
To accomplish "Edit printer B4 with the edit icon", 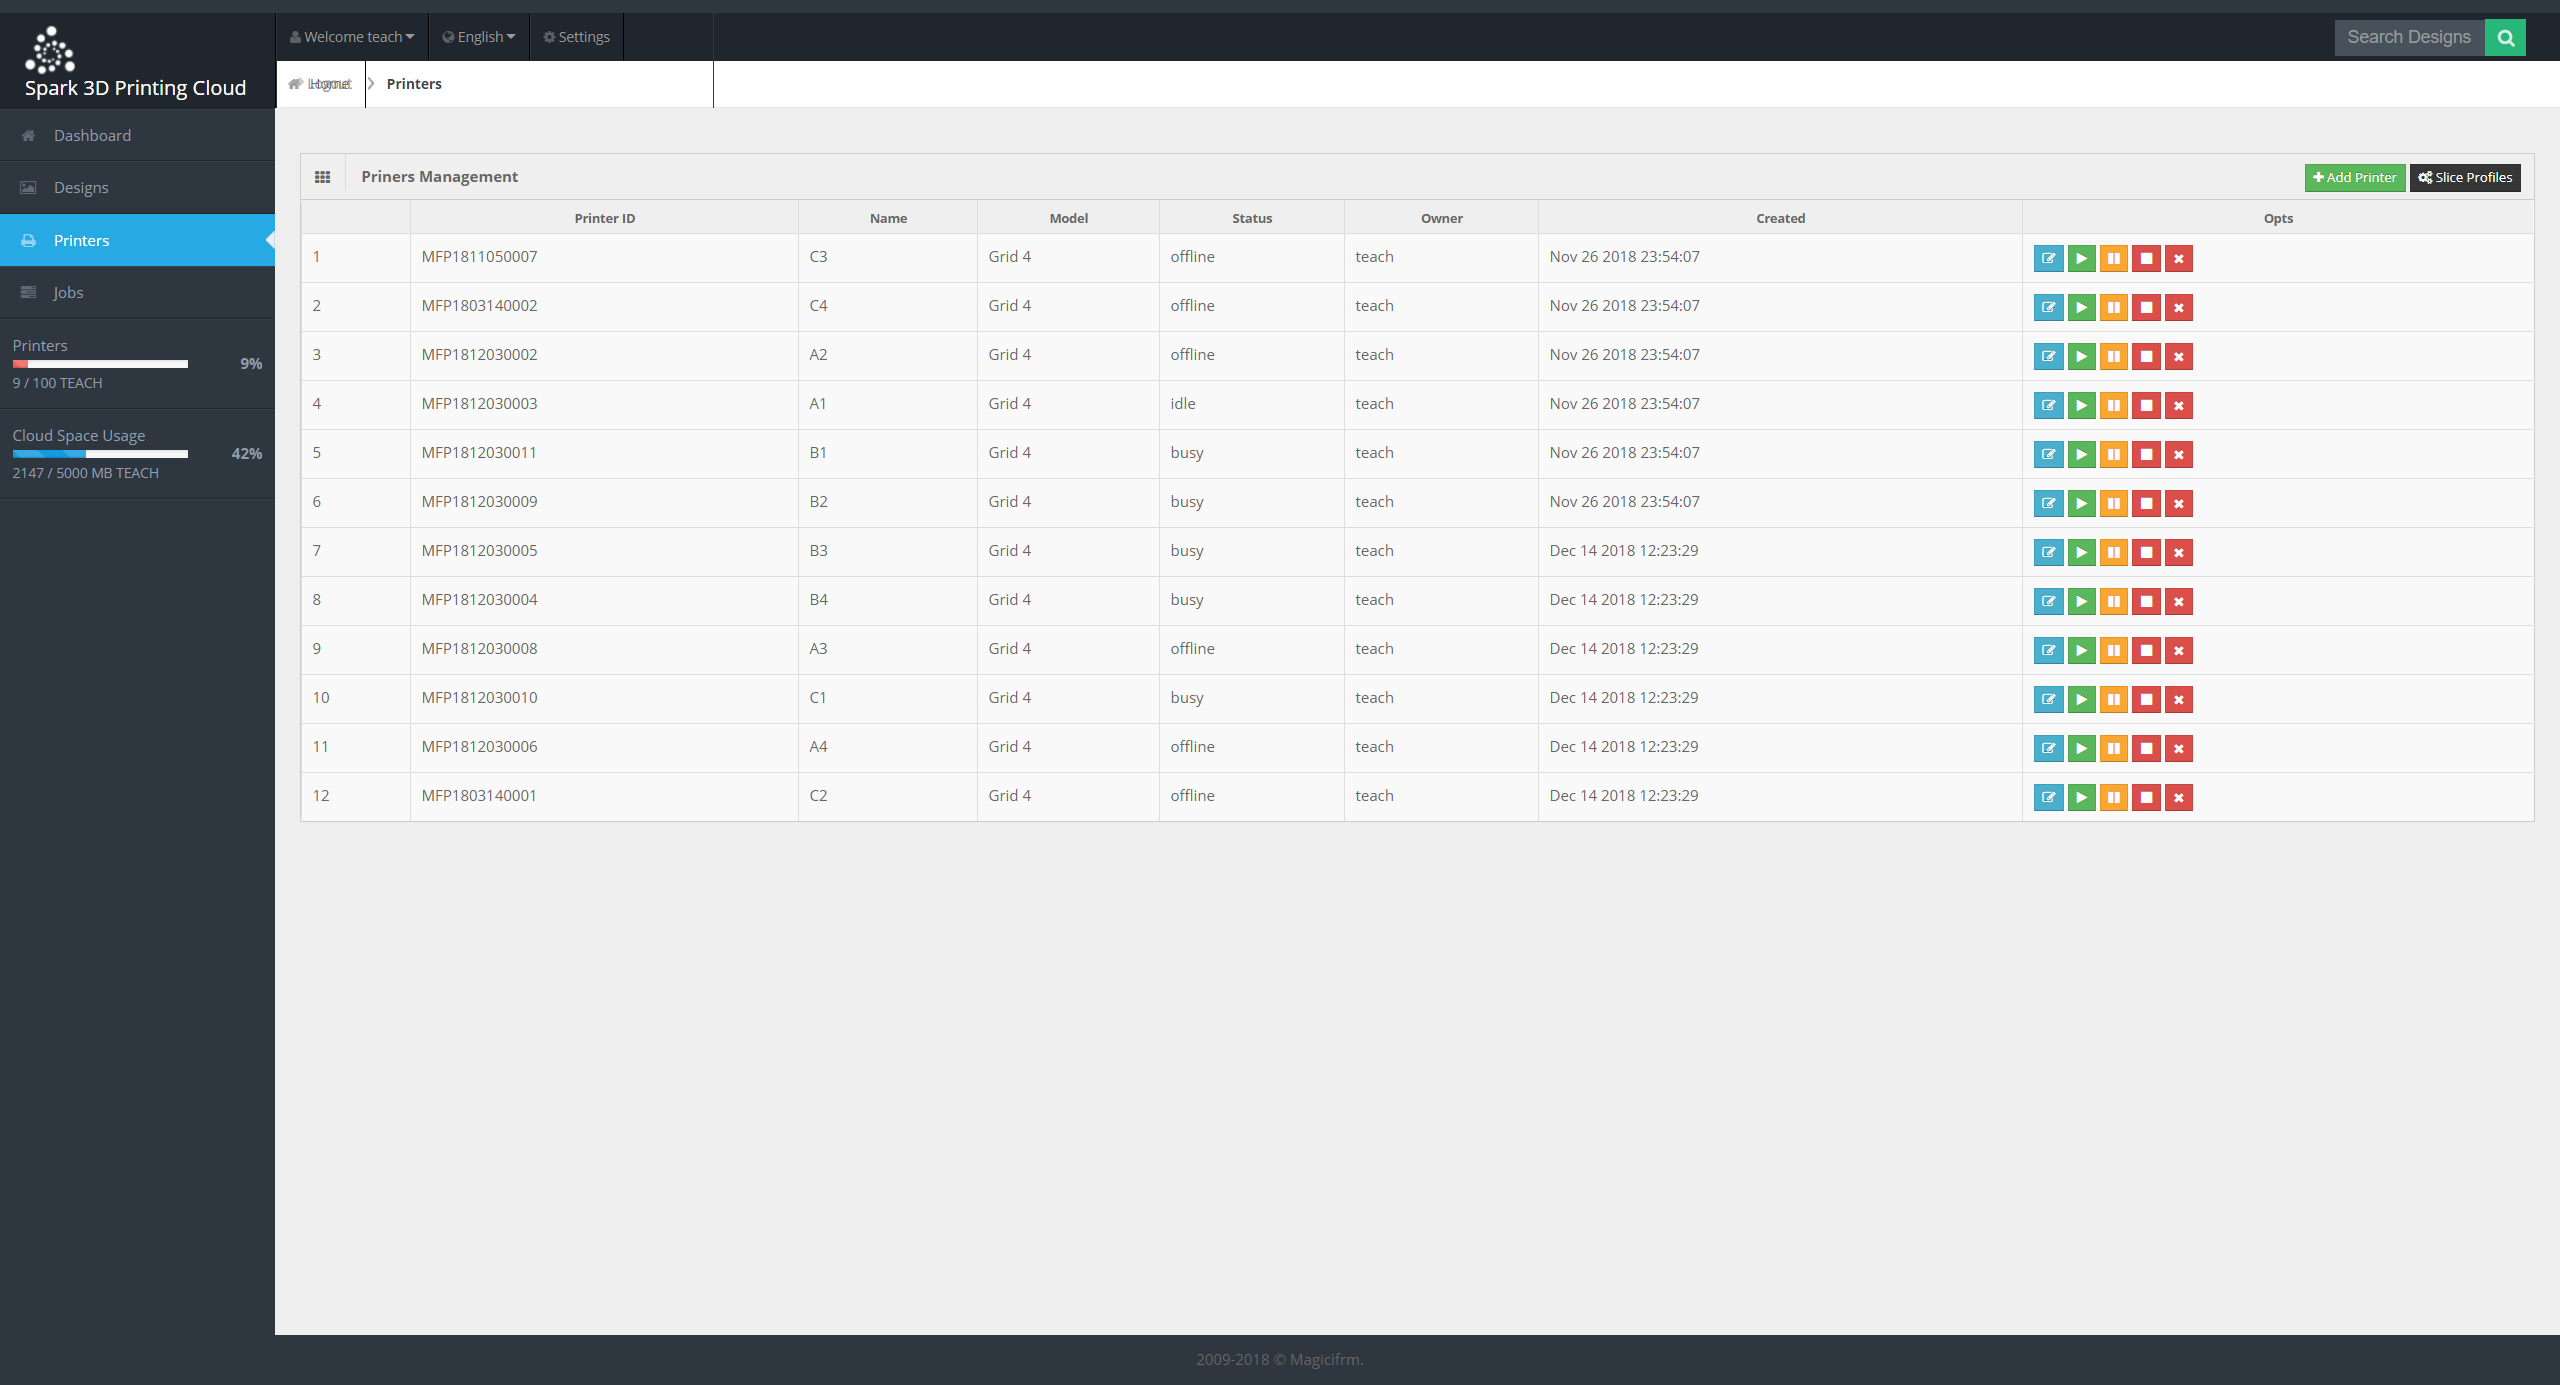I will tap(2048, 601).
